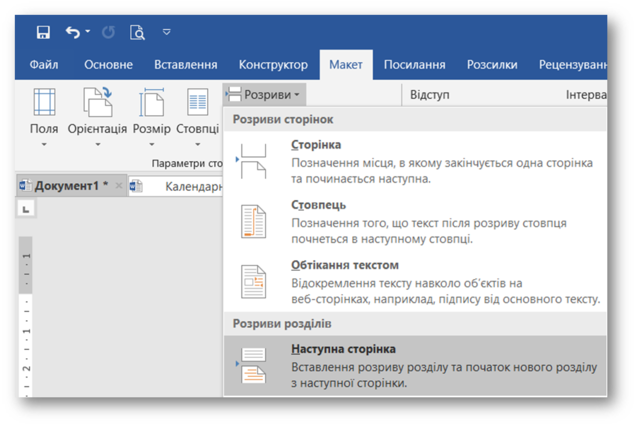Open the Файл menu tab

pos(44,65)
